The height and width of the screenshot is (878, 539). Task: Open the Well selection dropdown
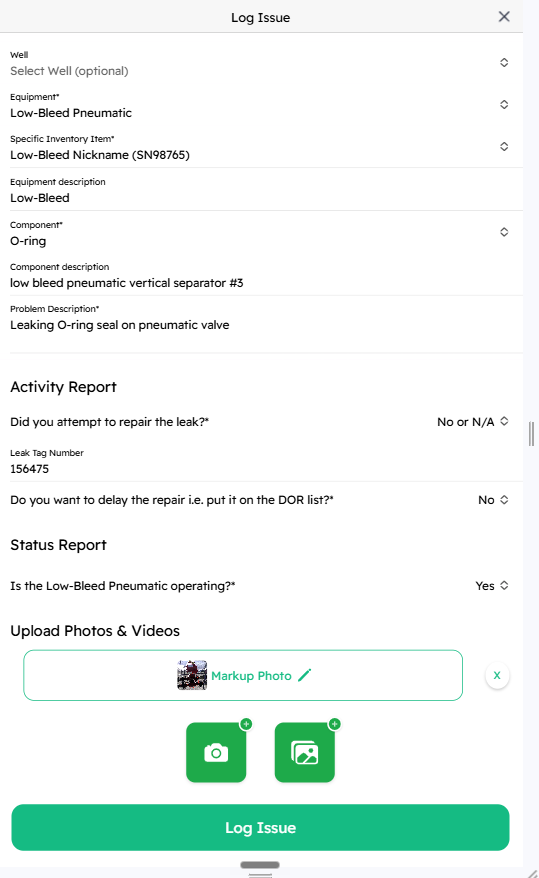(261, 63)
